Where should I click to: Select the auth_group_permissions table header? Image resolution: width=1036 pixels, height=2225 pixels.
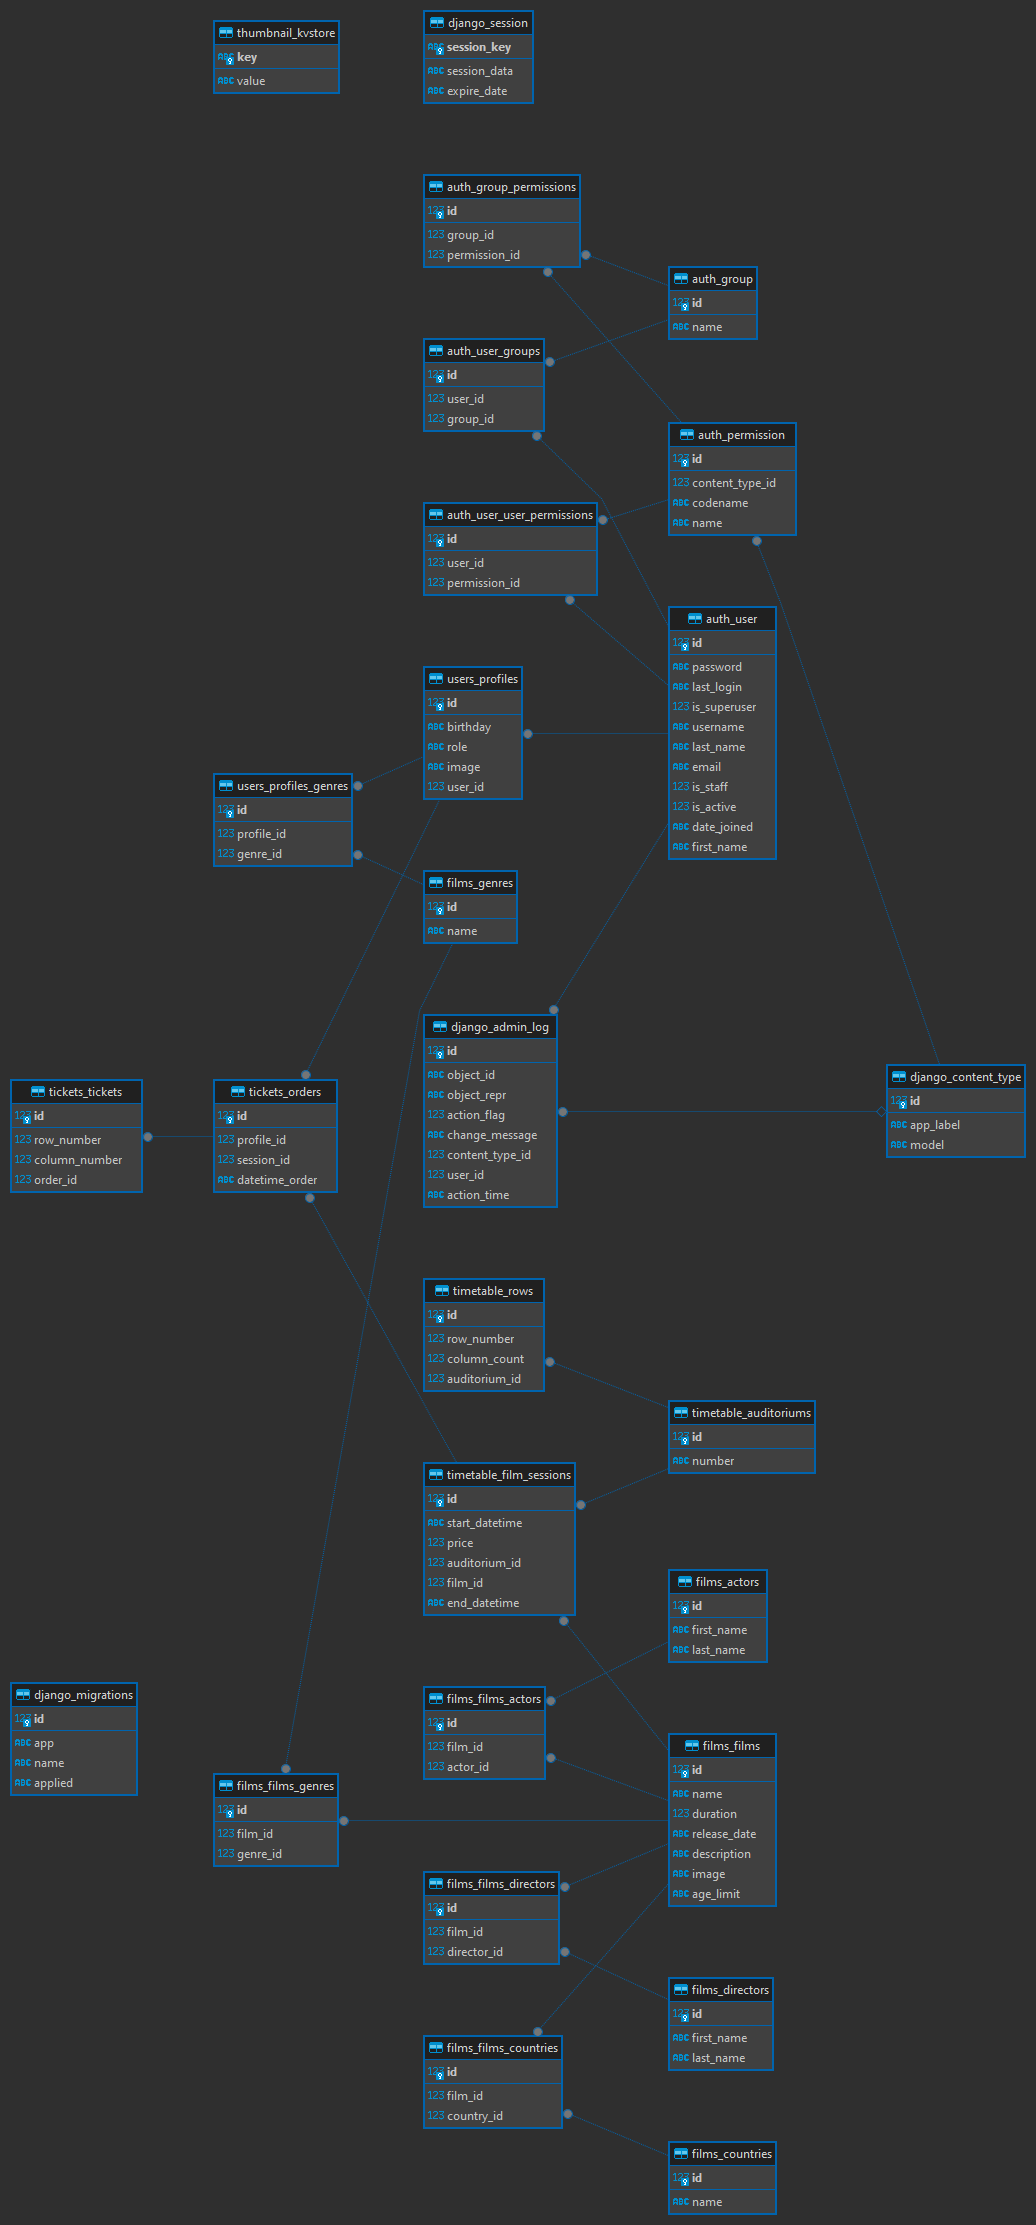(x=511, y=187)
